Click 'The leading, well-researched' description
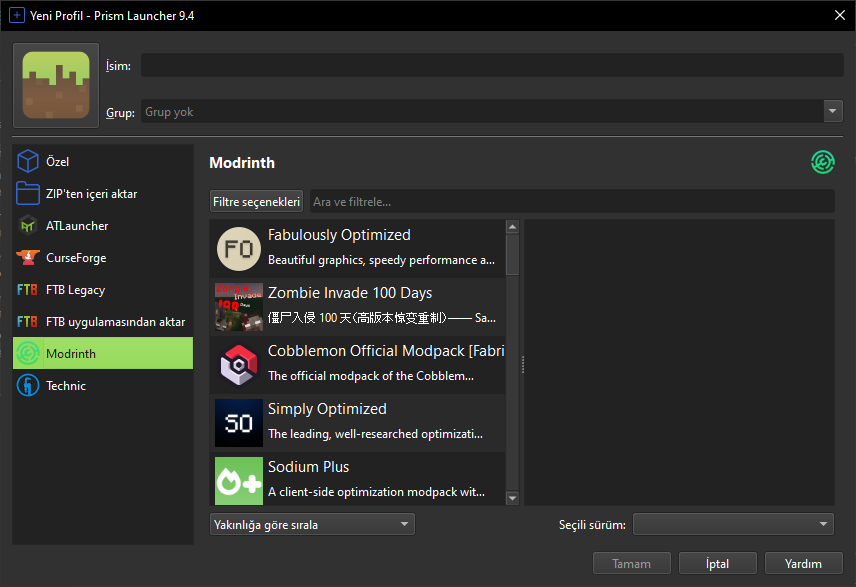This screenshot has height=587, width=856. [x=375, y=434]
